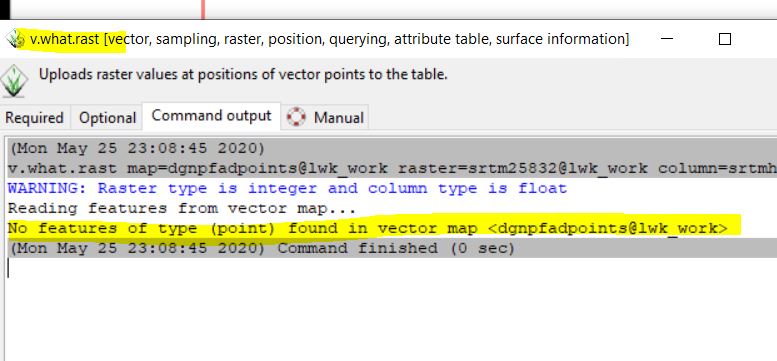The height and width of the screenshot is (361, 777).
Task: Select the Command output tab
Action: pyautogui.click(x=211, y=116)
